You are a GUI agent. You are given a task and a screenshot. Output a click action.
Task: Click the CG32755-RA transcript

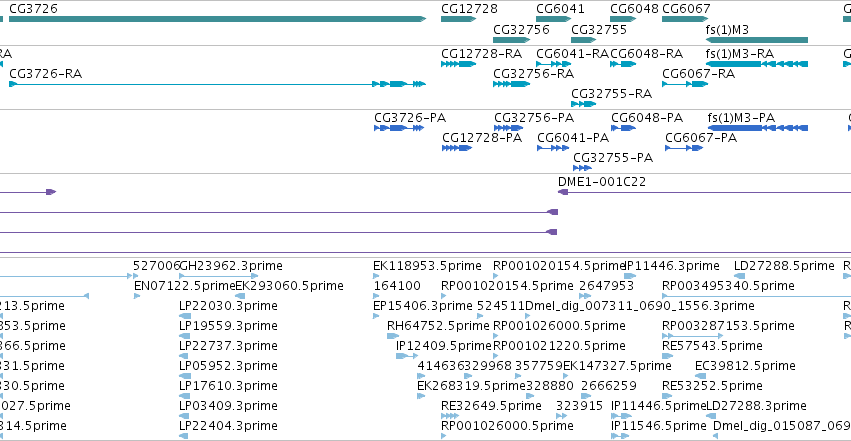click(x=584, y=104)
